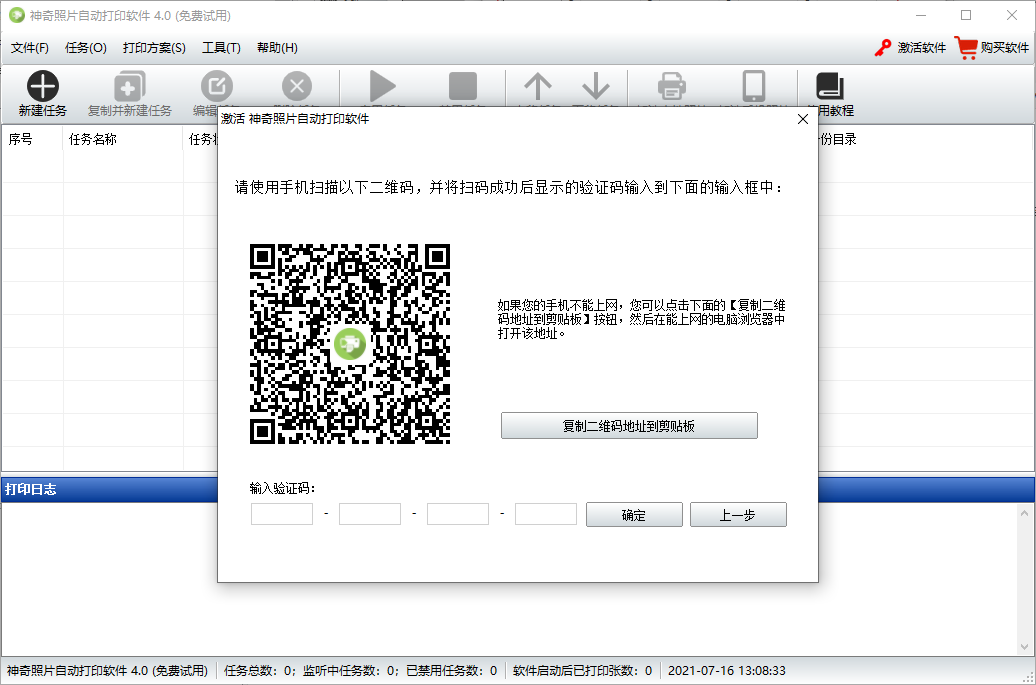The height and width of the screenshot is (685, 1036).
Task: Click the move down arrow icon
Action: 596,86
